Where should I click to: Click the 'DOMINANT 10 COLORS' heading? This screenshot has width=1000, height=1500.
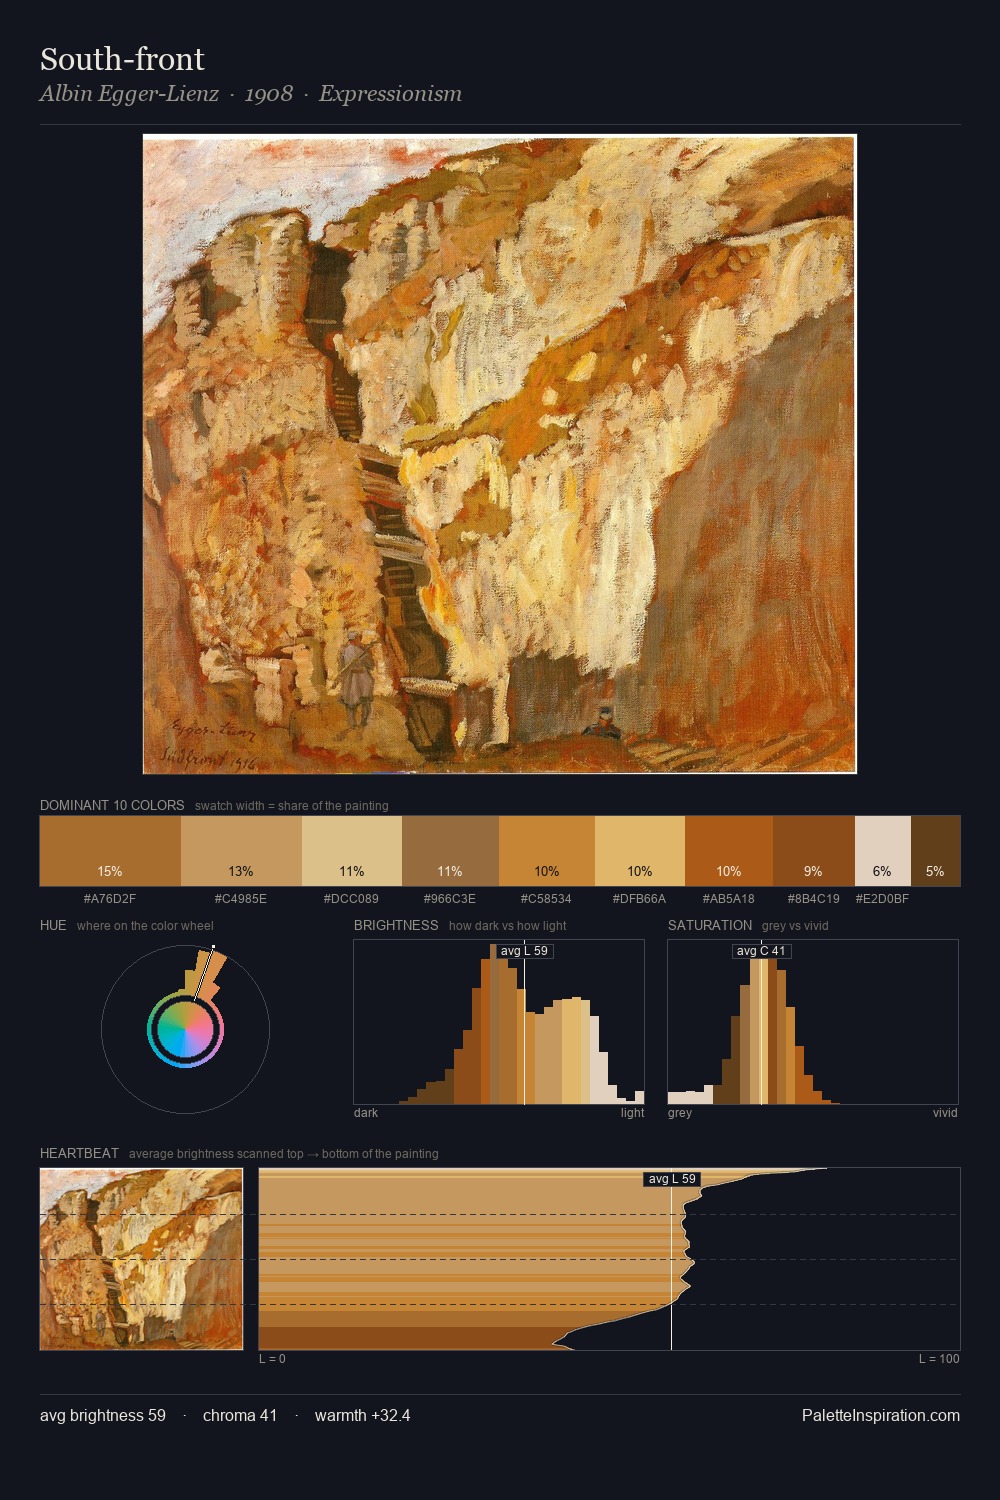click(x=112, y=805)
